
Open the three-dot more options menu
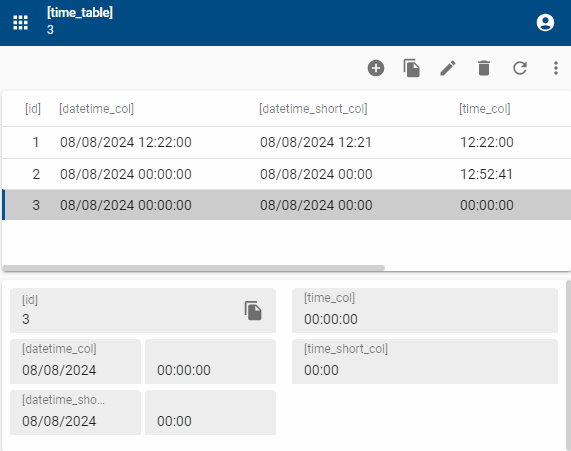click(556, 68)
